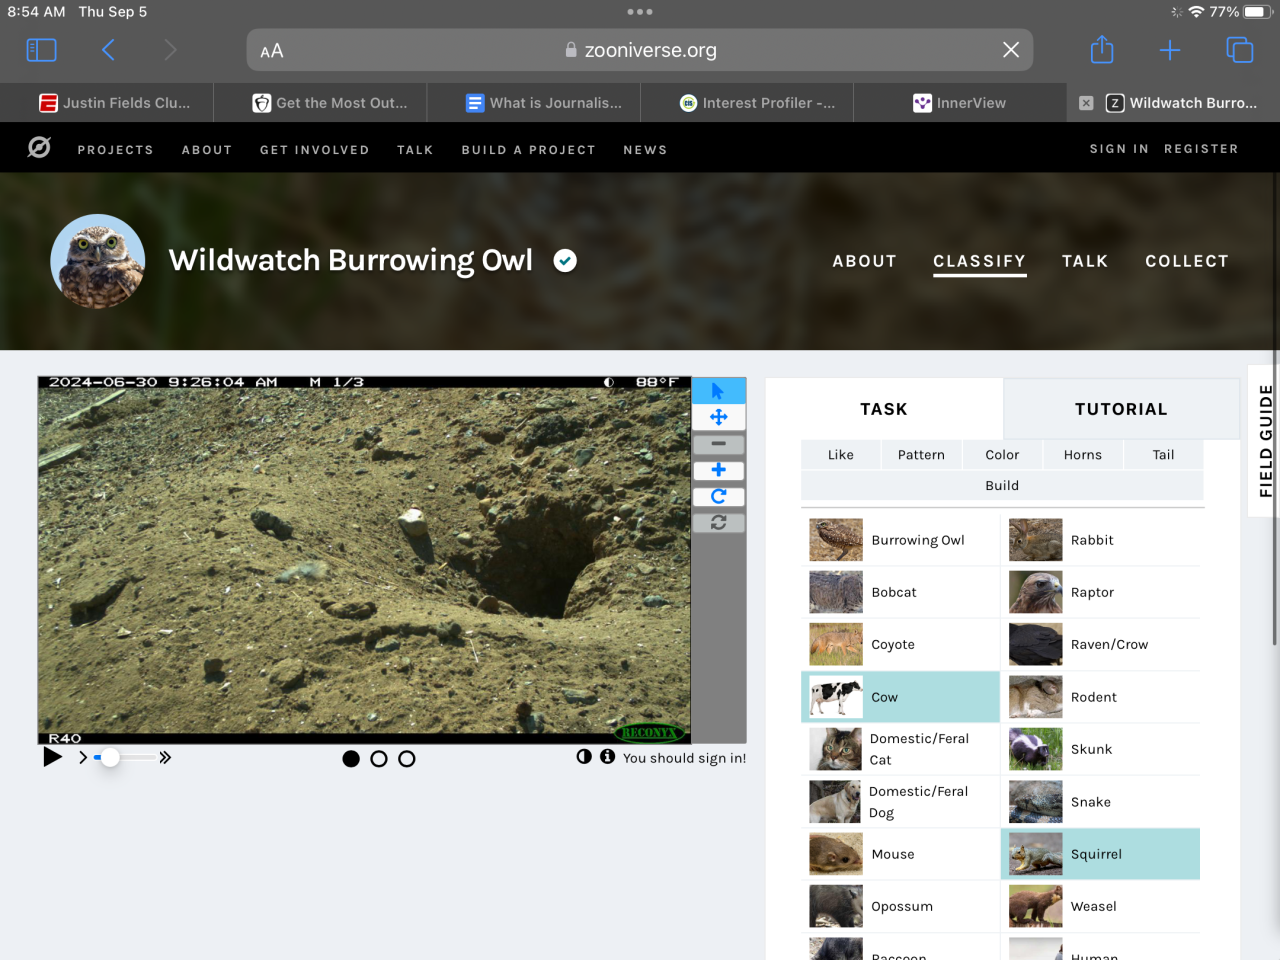Select the pan image tool

(x=718, y=417)
